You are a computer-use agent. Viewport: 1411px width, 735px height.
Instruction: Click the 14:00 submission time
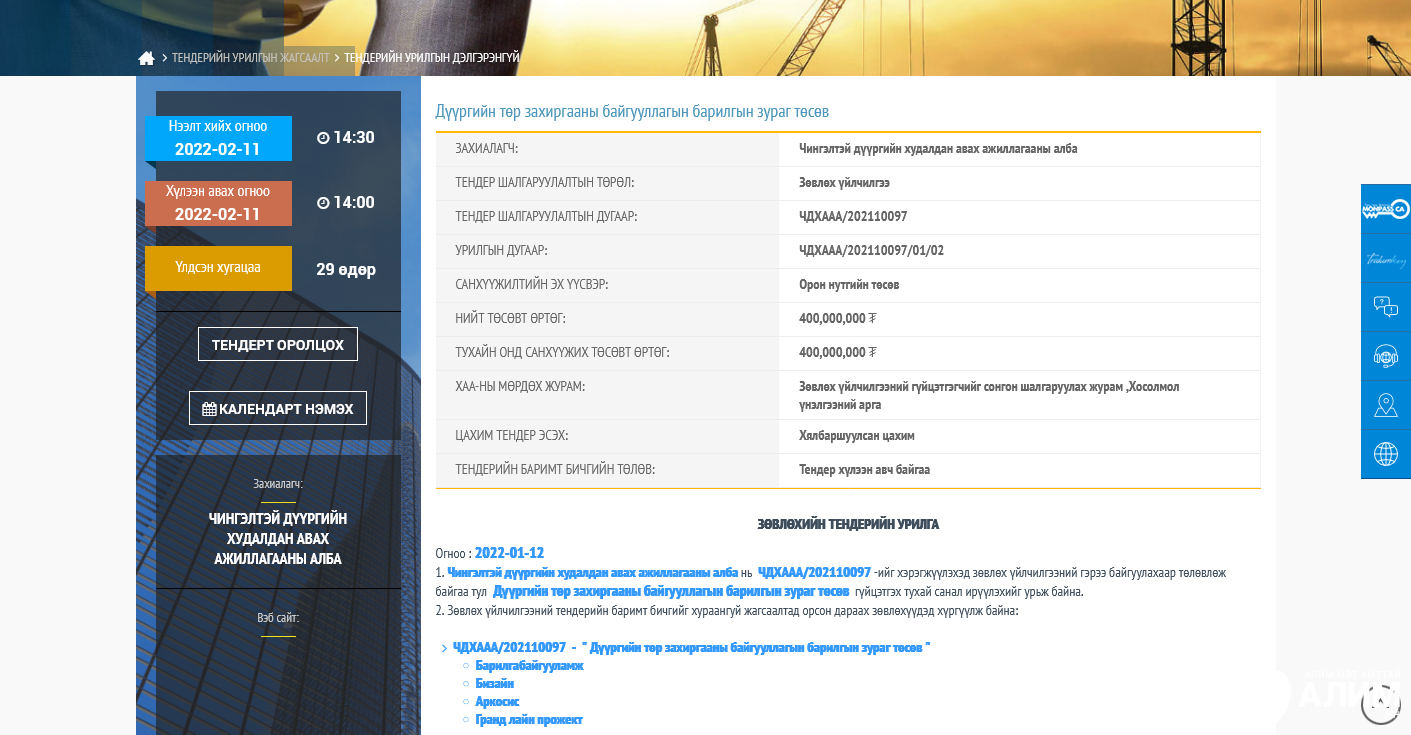coord(346,203)
